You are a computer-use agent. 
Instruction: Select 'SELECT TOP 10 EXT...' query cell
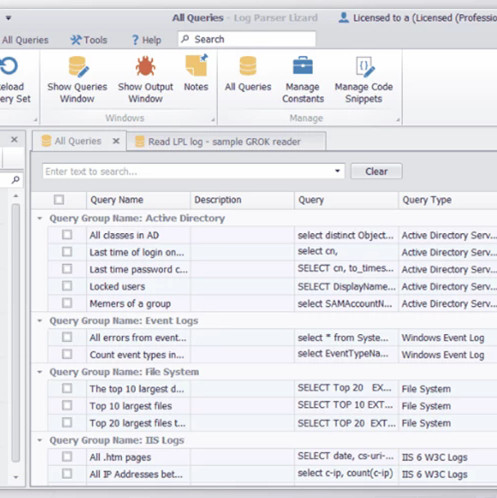coord(345,405)
